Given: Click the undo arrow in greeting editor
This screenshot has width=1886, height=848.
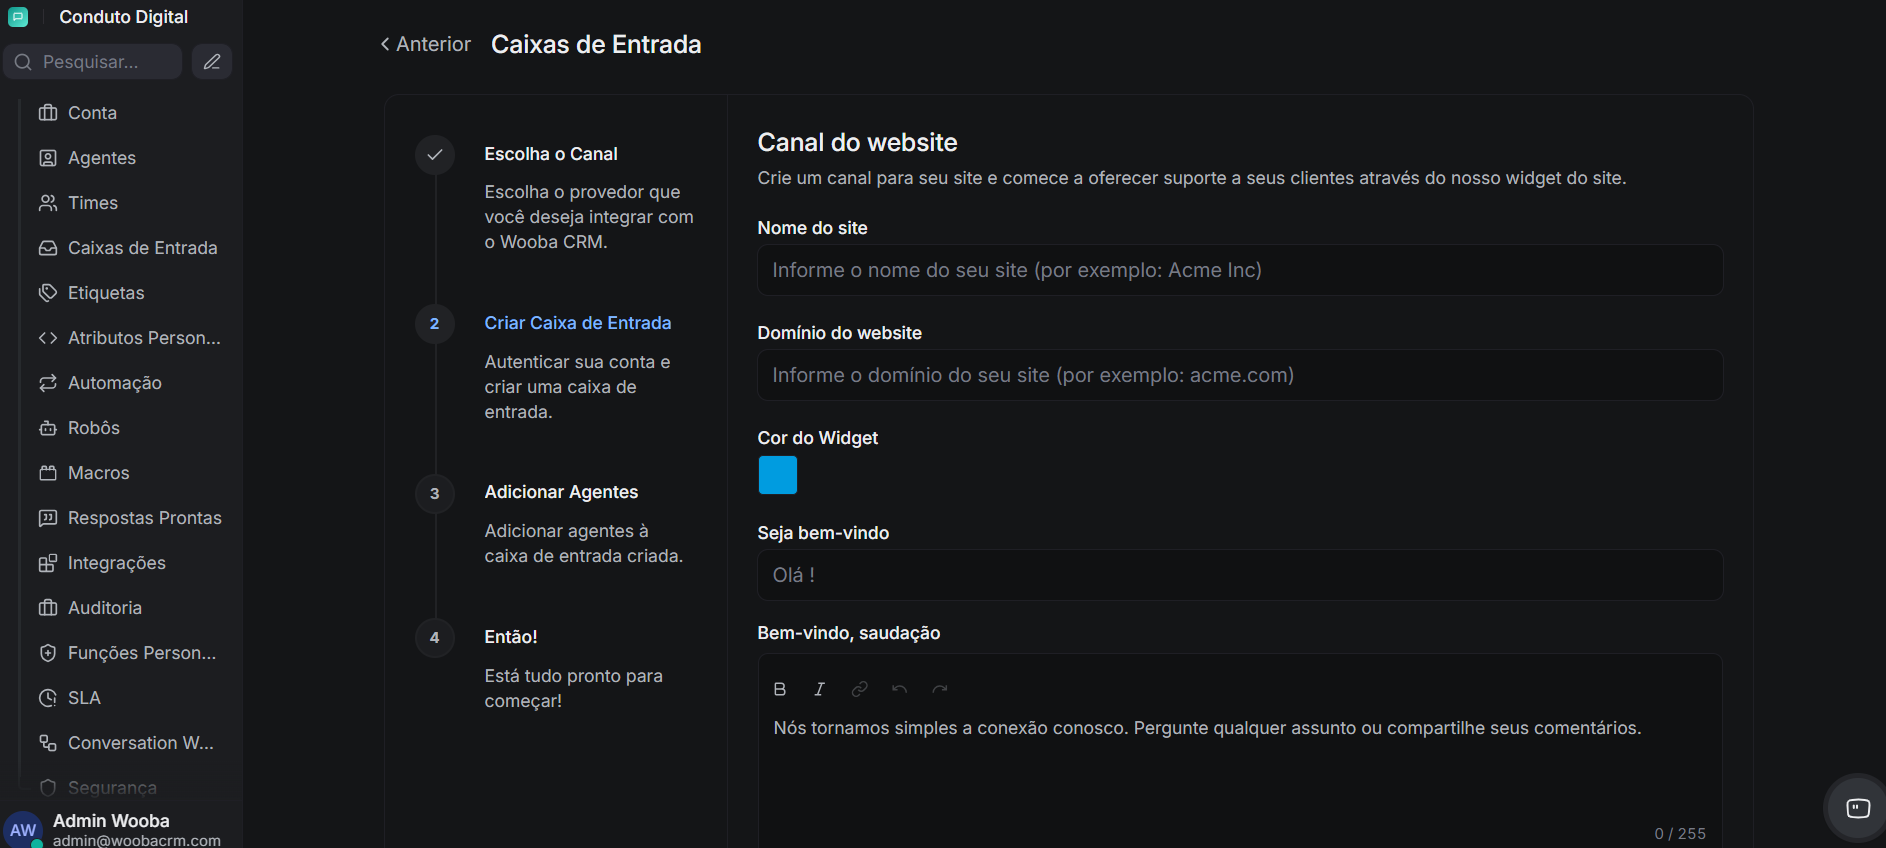Looking at the screenshot, I should (x=899, y=689).
